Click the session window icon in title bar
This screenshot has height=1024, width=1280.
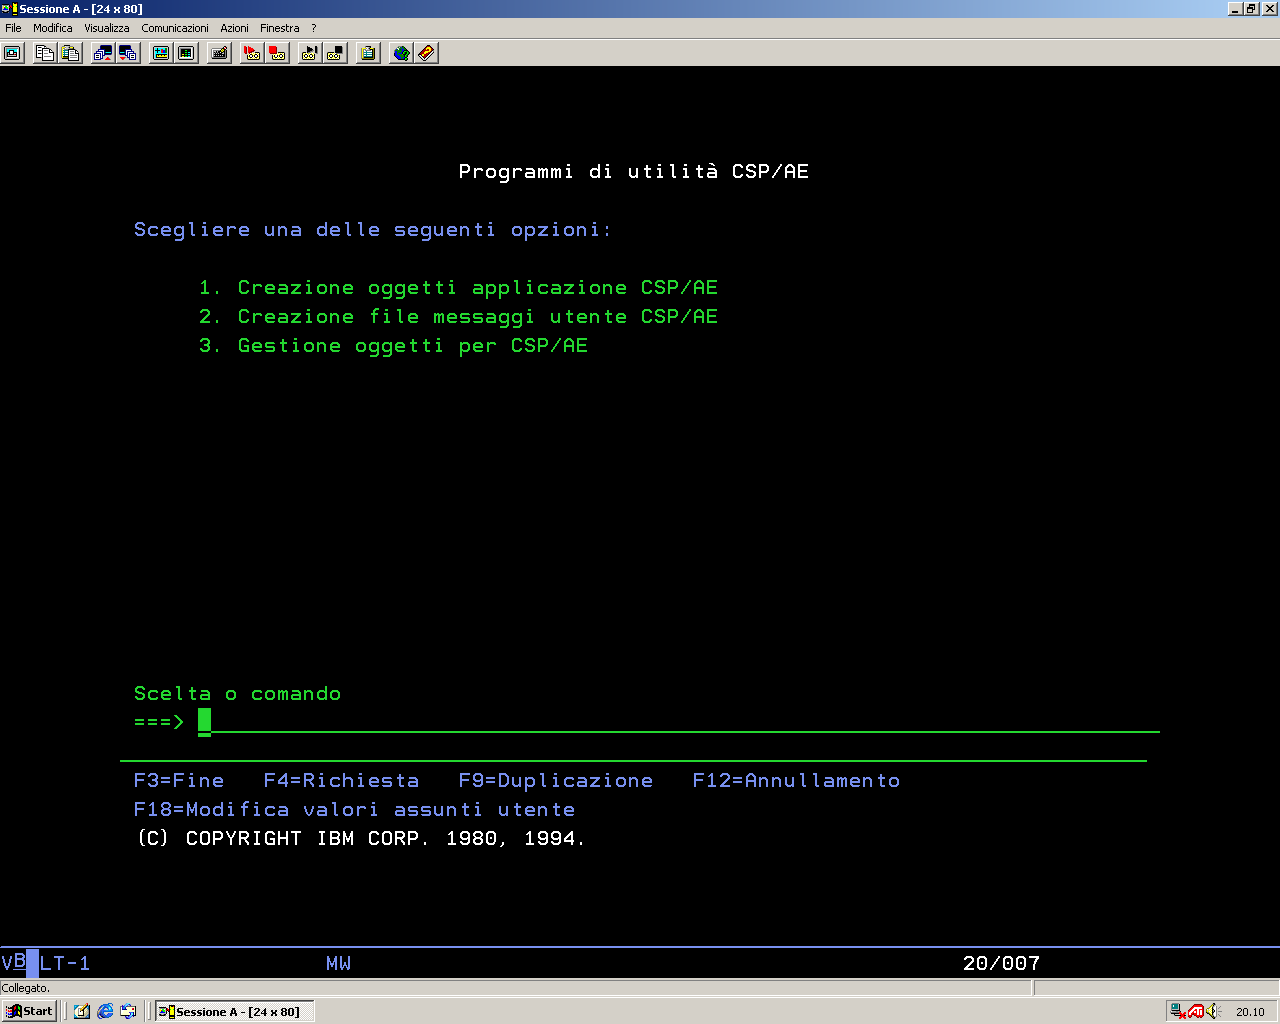(8, 9)
